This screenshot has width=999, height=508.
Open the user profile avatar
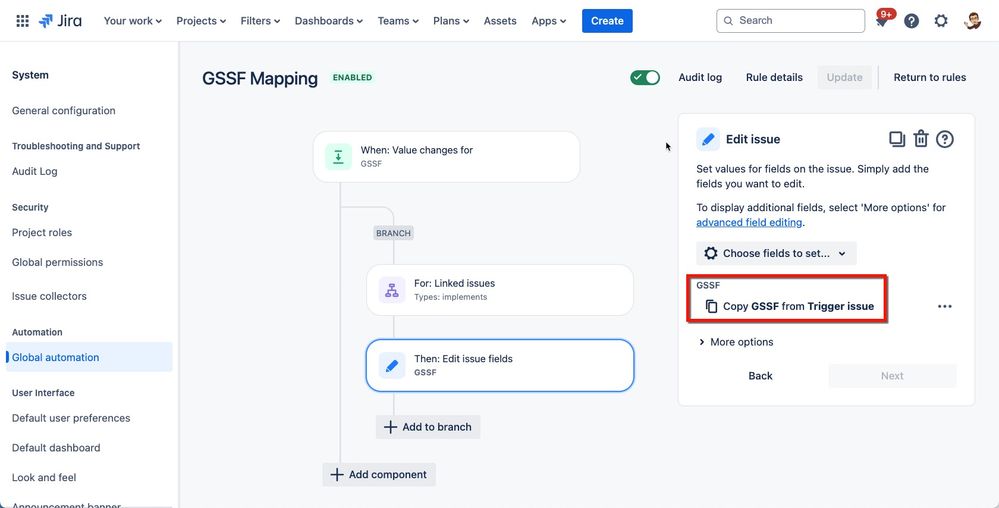click(x=972, y=21)
